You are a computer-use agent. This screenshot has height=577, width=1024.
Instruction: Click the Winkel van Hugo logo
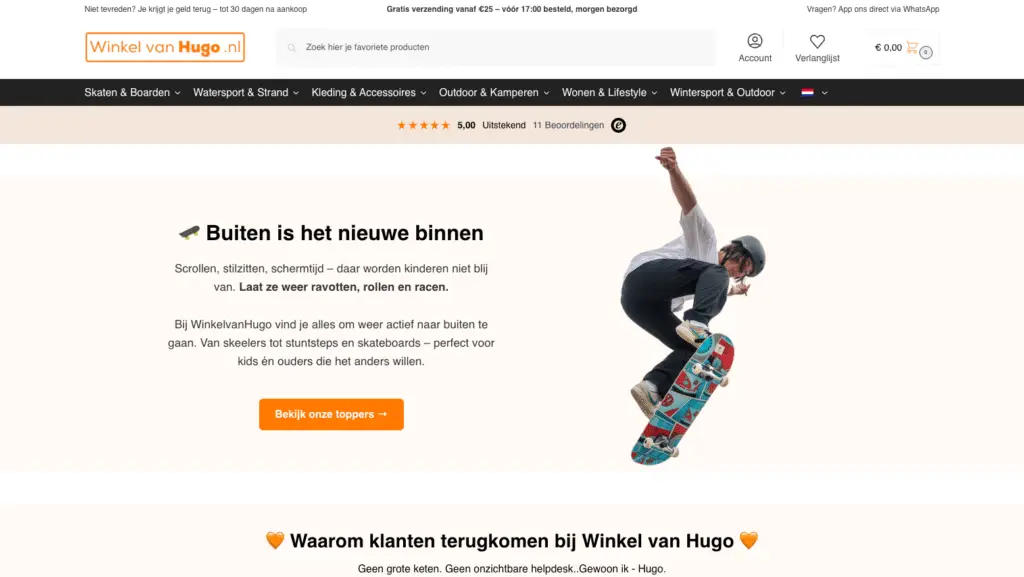pos(165,47)
